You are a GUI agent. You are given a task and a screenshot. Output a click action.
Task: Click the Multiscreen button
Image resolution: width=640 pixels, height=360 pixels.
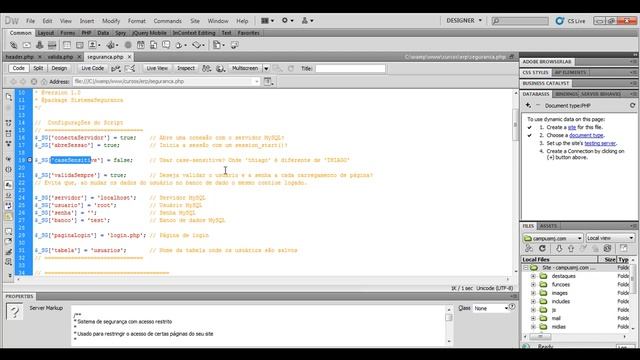[245, 68]
